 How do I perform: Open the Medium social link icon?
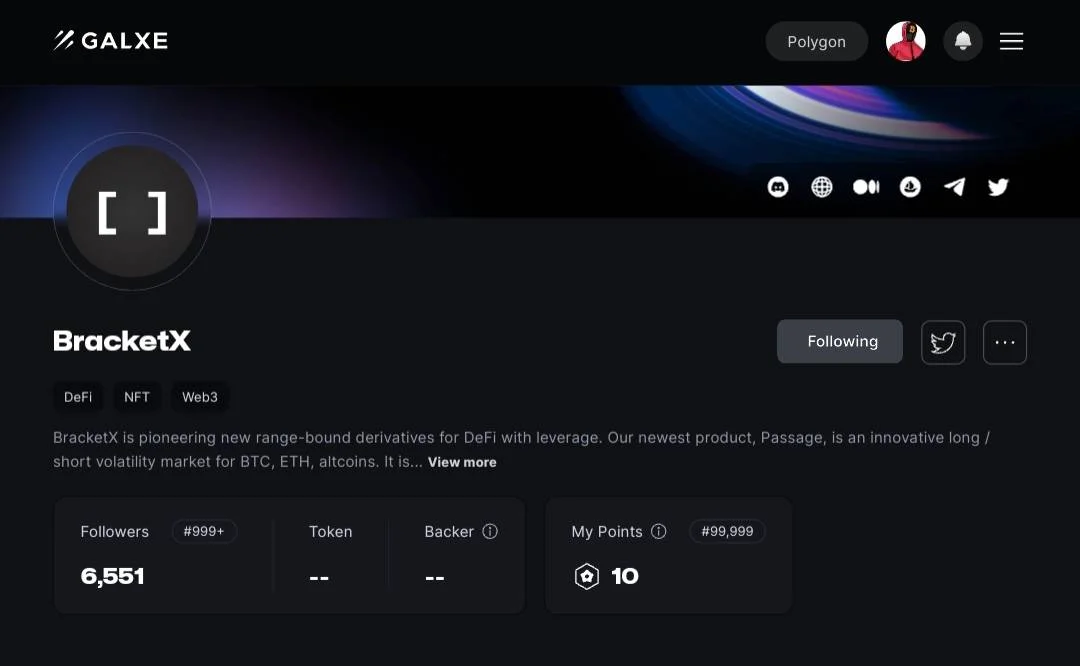point(866,187)
